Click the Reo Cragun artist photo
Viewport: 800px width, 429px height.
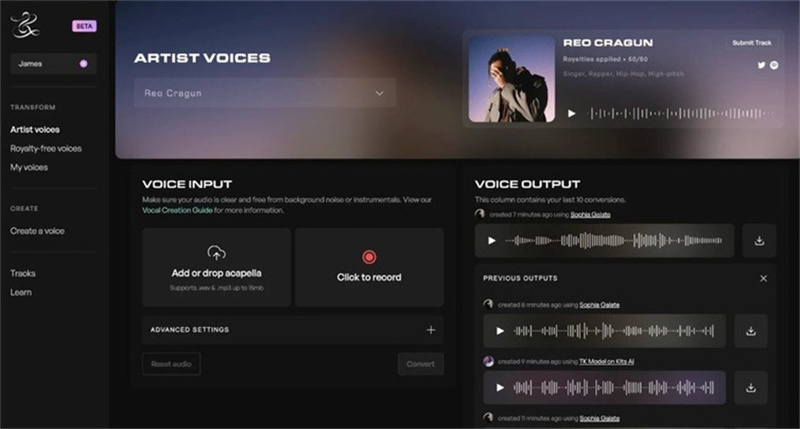512,79
